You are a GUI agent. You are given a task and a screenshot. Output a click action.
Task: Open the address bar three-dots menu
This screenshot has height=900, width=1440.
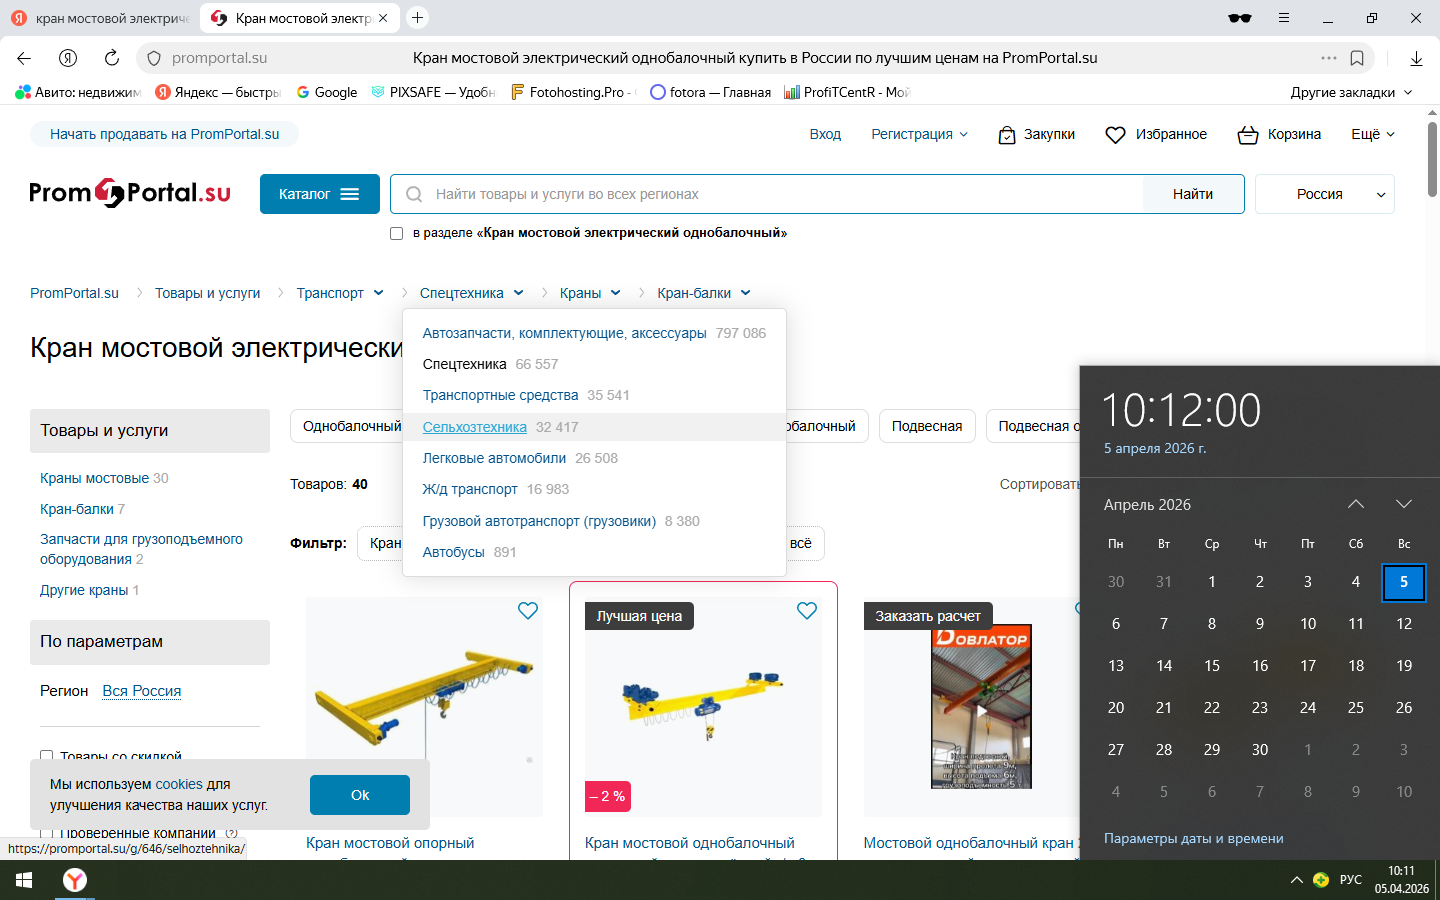(1329, 58)
